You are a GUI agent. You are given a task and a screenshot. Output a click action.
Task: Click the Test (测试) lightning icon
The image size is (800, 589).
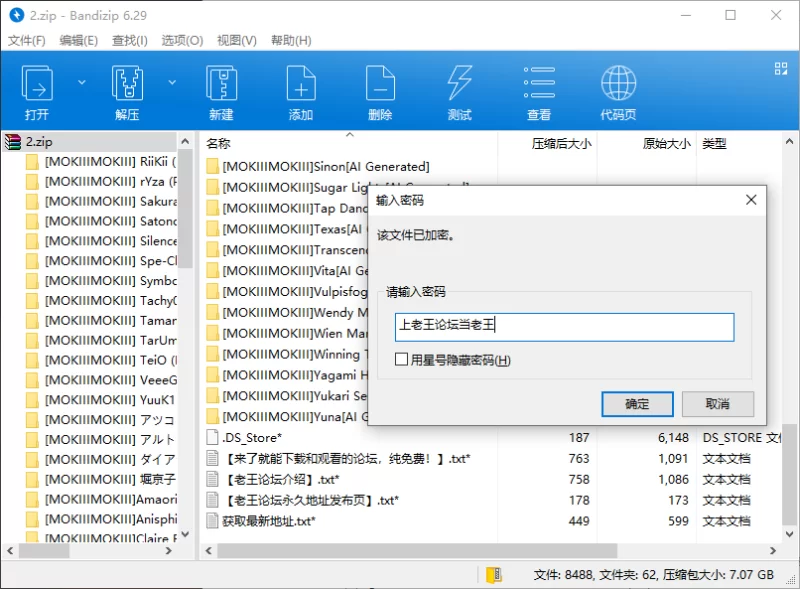[x=459, y=84]
